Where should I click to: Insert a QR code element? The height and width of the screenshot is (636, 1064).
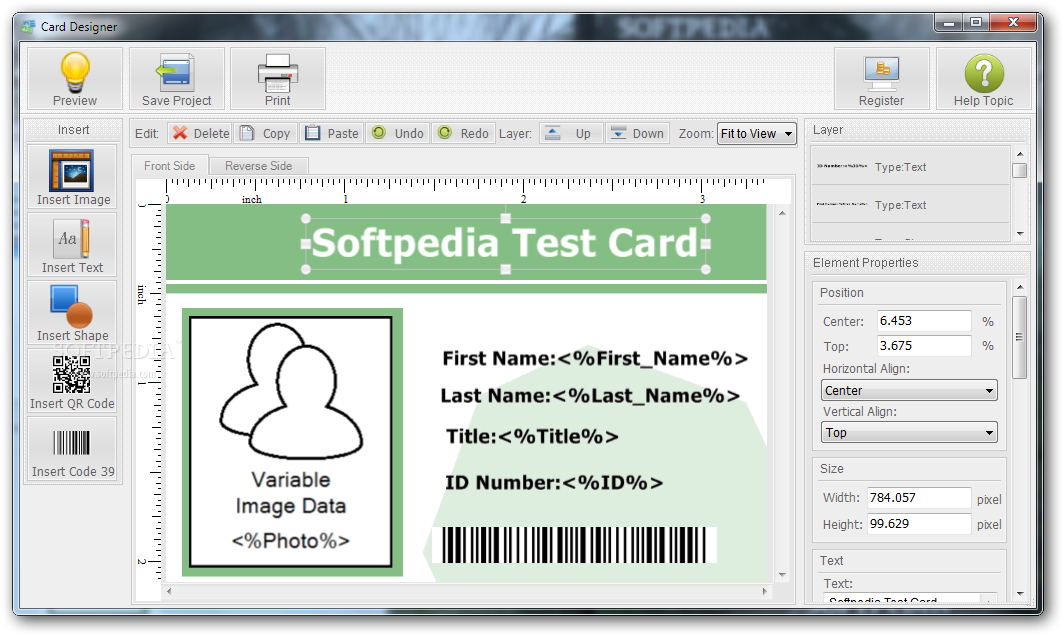pos(73,381)
